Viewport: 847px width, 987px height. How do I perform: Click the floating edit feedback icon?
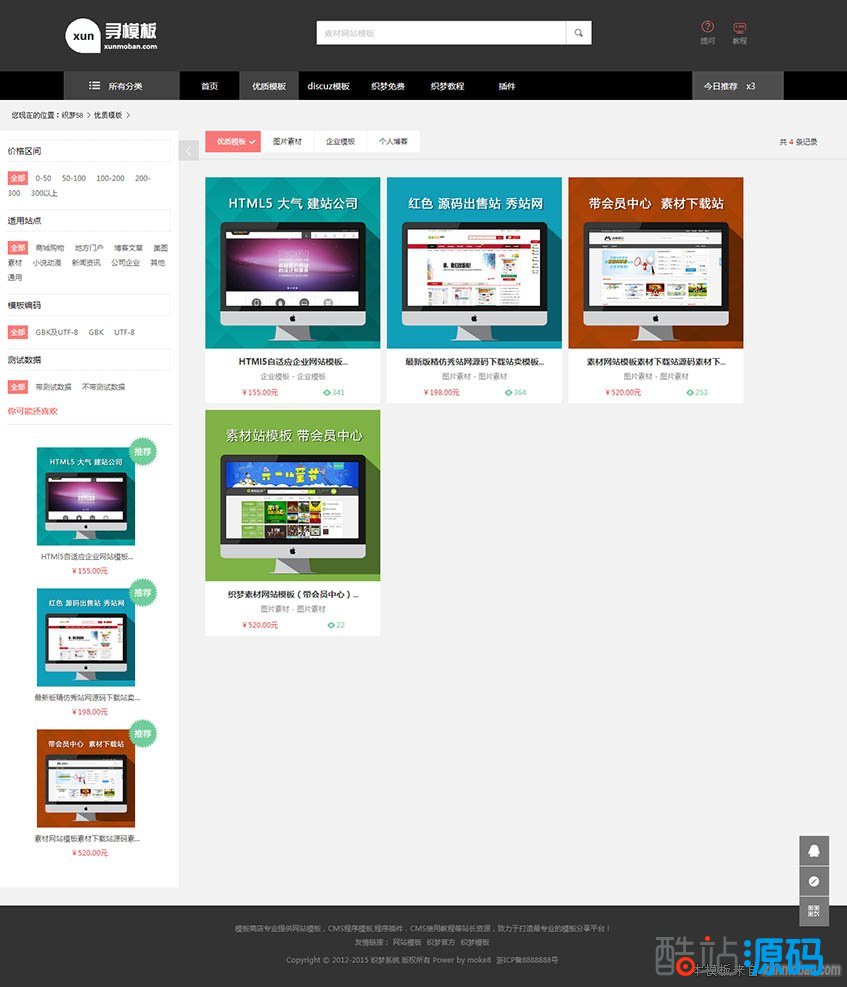813,881
